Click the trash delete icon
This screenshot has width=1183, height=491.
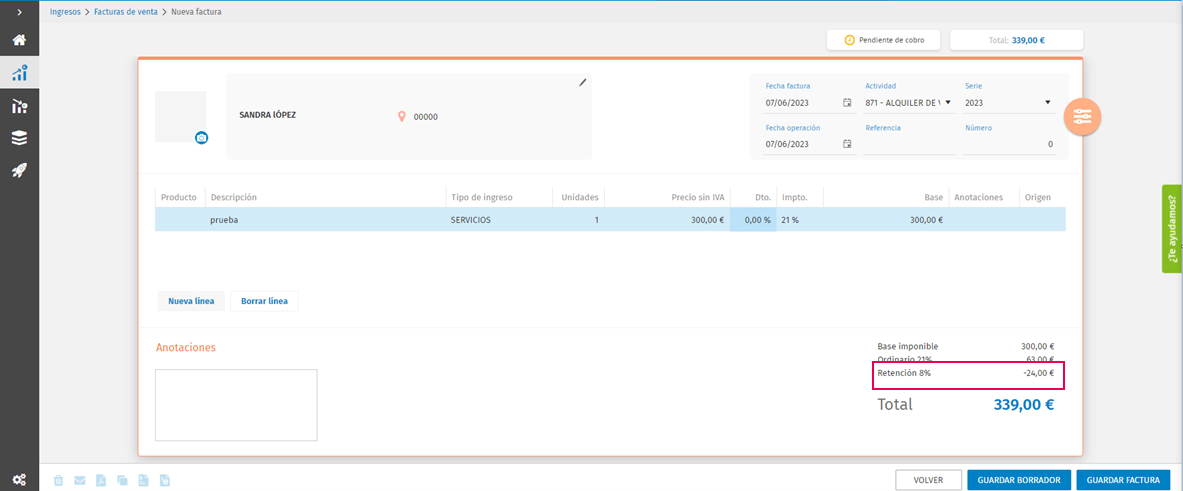[x=58, y=480]
